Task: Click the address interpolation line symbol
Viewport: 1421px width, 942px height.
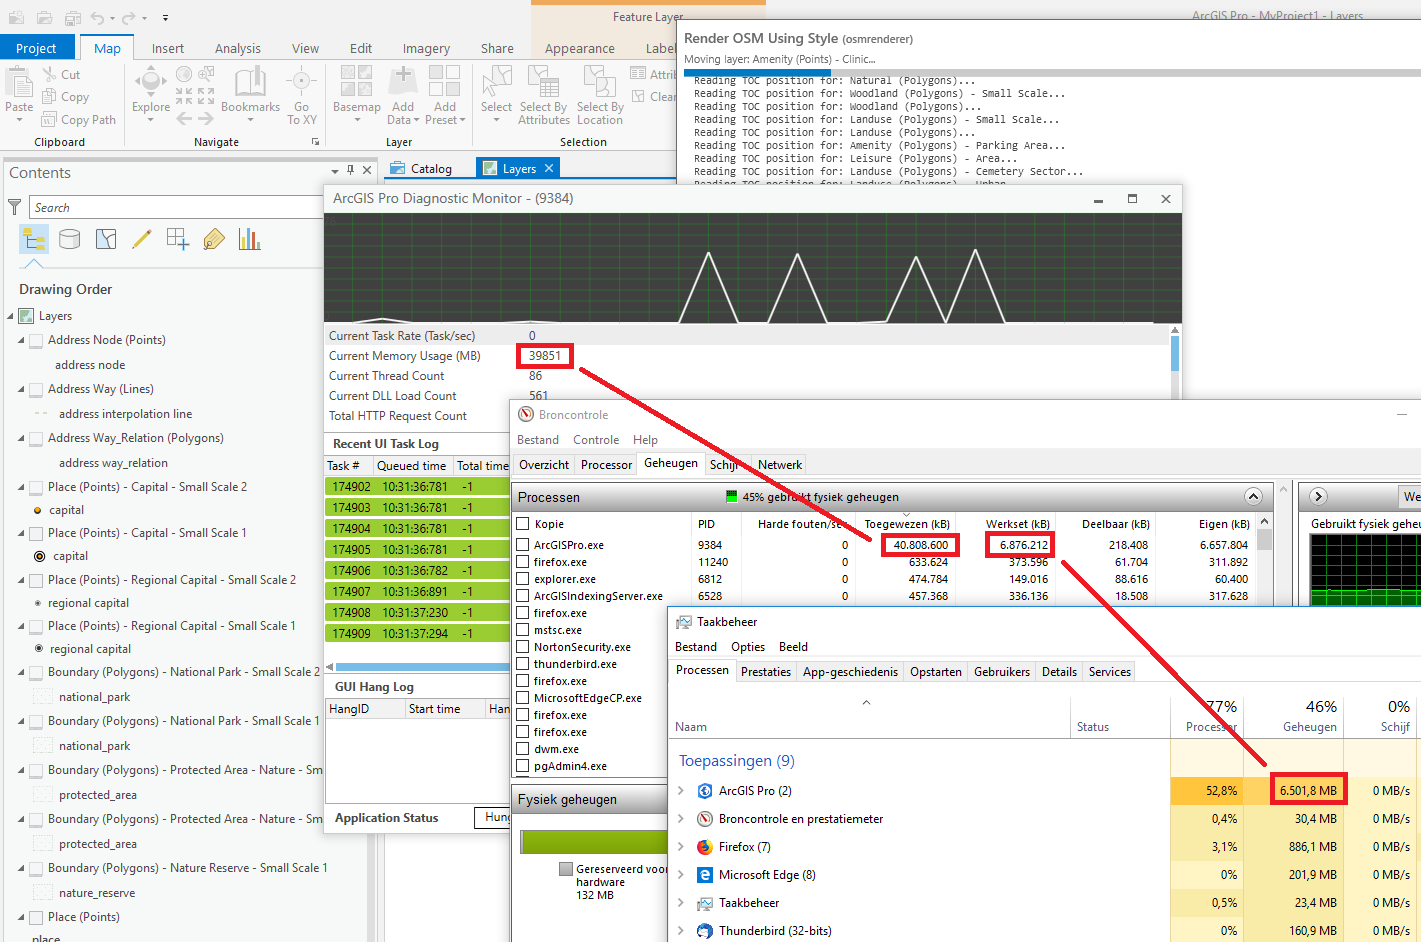Action: pos(40,414)
